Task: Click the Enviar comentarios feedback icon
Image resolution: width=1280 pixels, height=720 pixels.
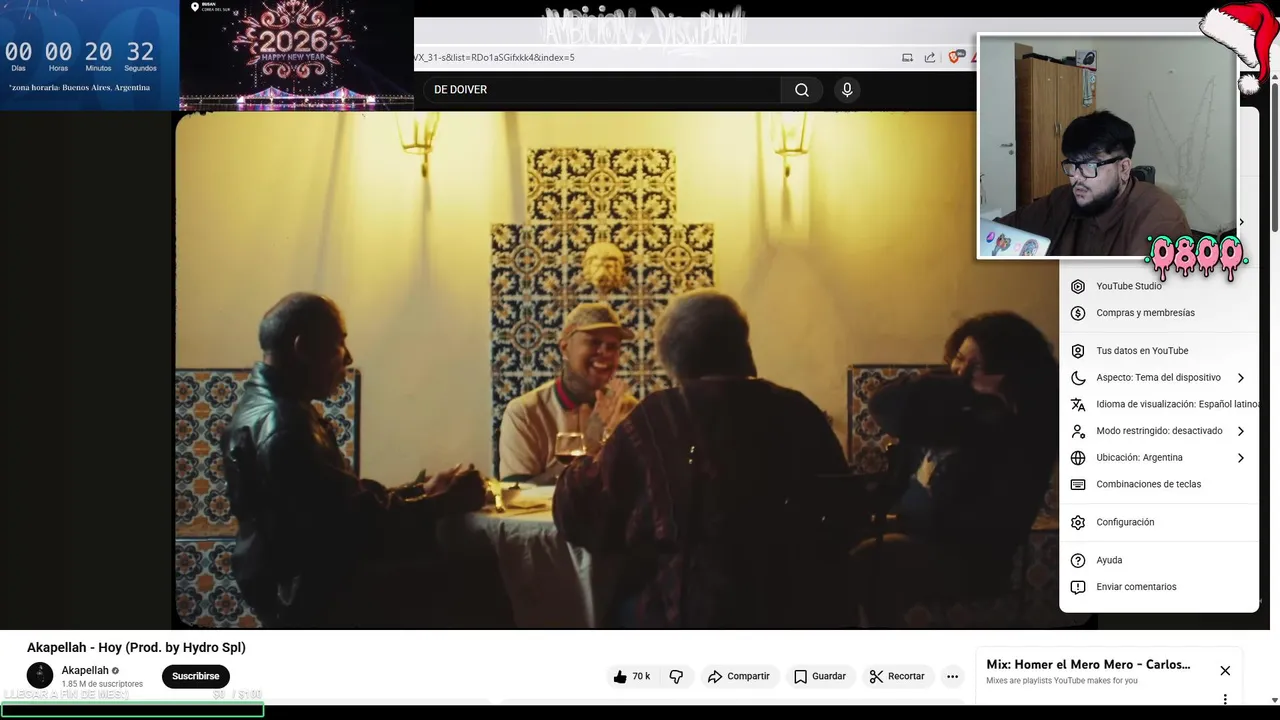Action: coord(1078,587)
